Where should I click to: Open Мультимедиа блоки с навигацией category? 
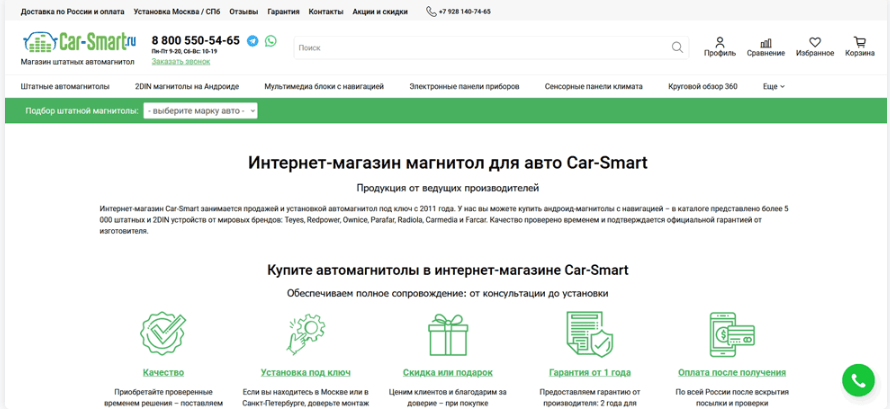[324, 87]
